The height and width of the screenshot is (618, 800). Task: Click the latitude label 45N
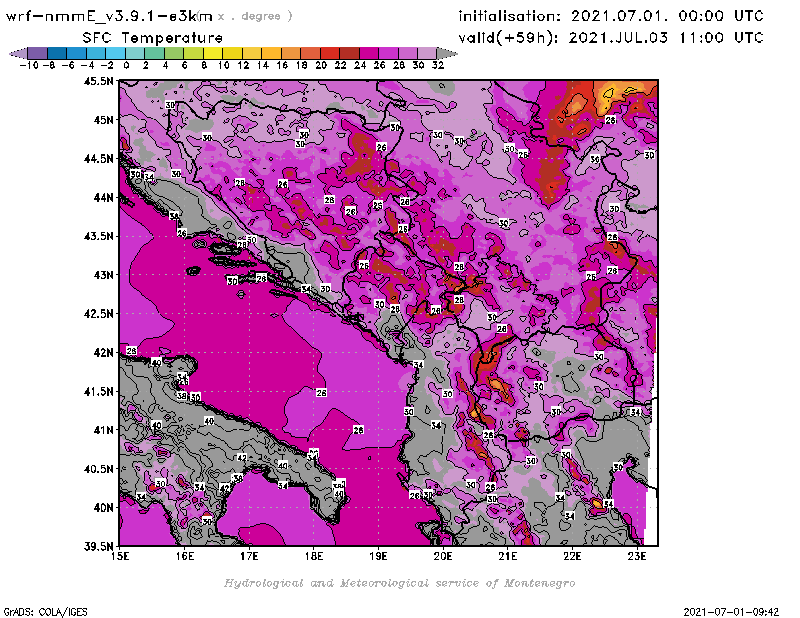coord(104,120)
